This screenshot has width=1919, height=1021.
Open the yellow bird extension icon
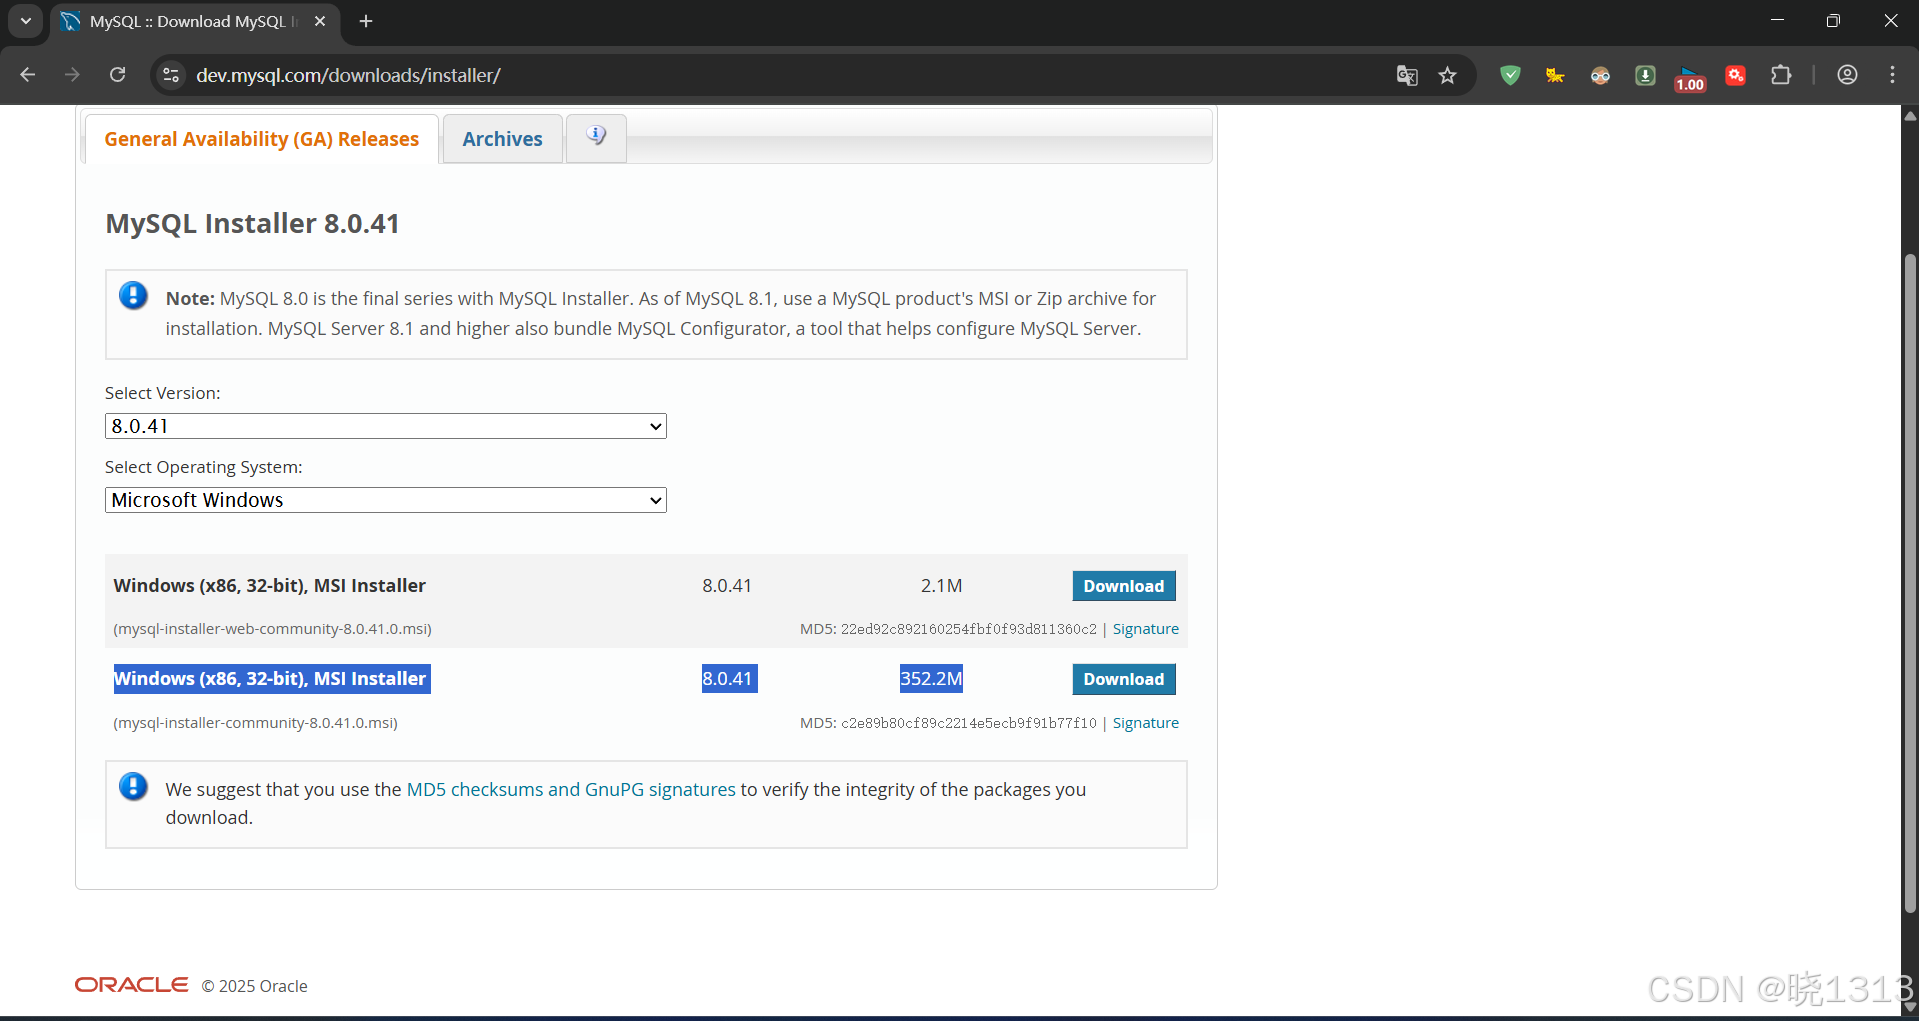[1555, 75]
